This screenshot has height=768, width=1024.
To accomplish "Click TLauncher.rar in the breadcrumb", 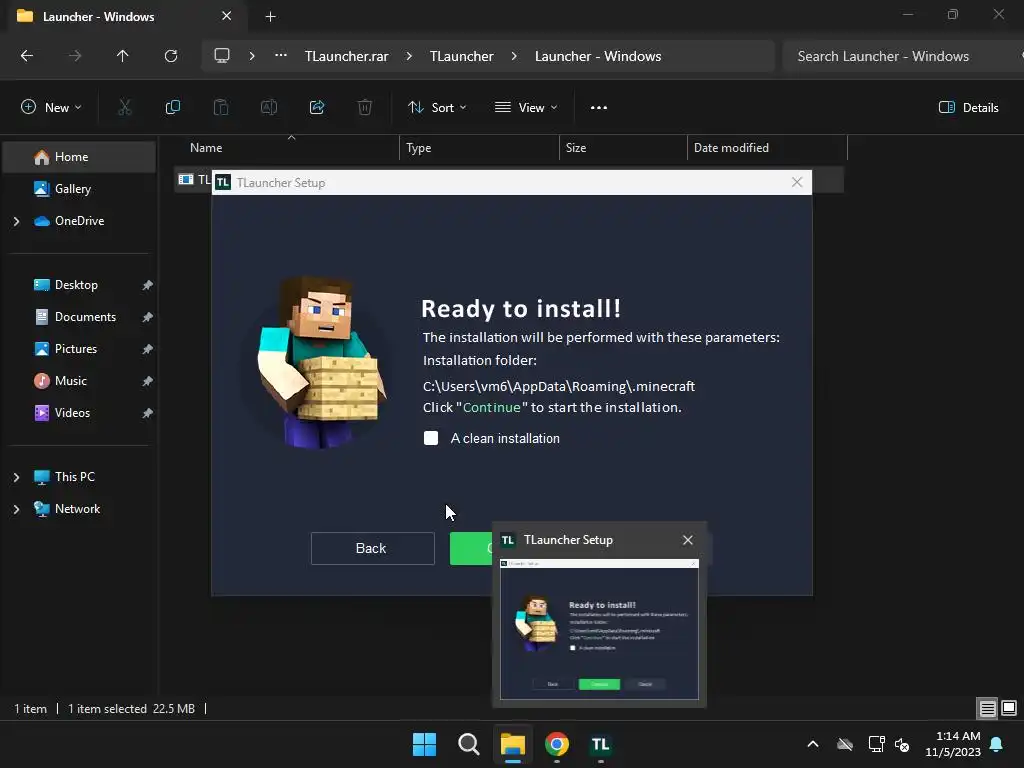I will [x=346, y=56].
